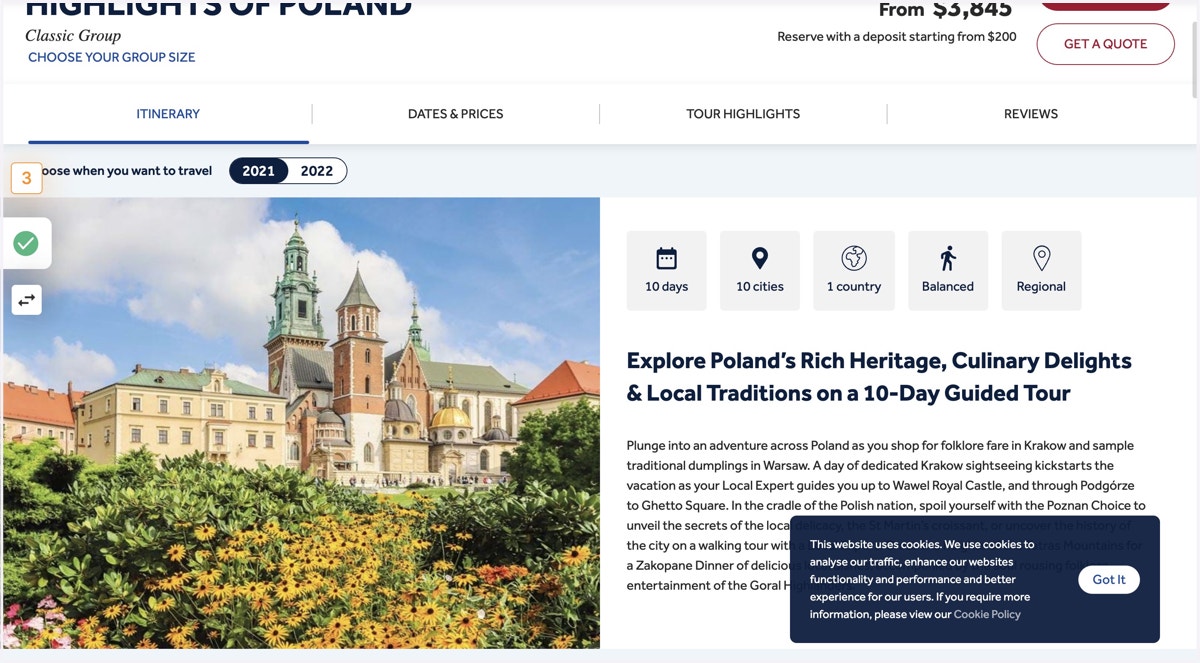The image size is (1200, 663).
Task: Open Choose Your Group Size link
Action: (112, 58)
